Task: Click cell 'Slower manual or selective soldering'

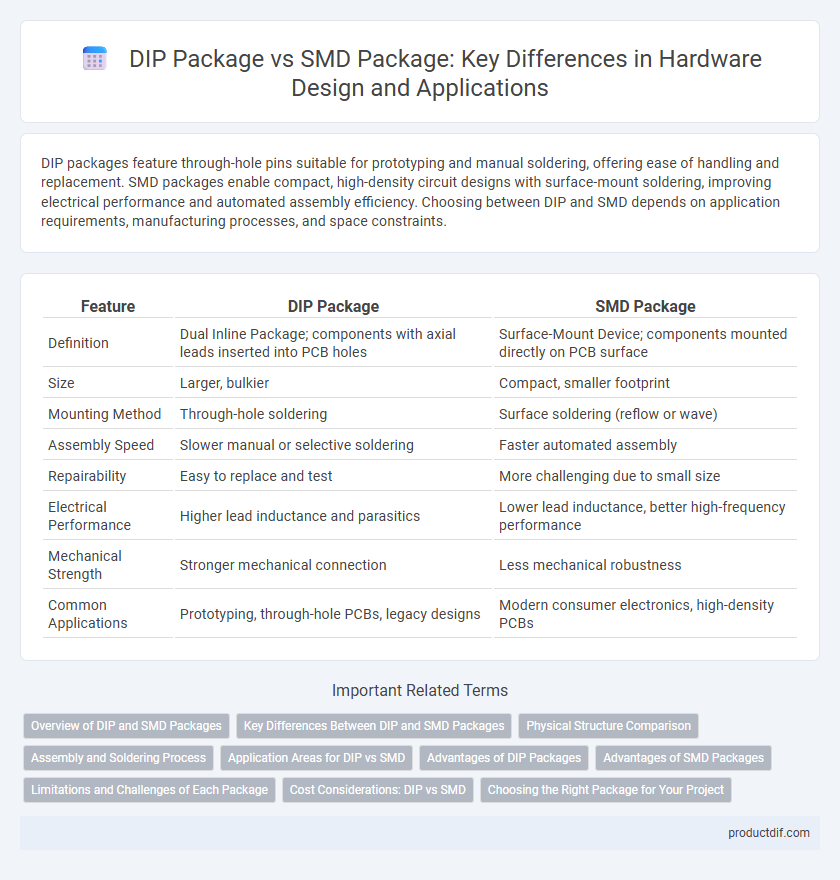Action: tap(297, 445)
